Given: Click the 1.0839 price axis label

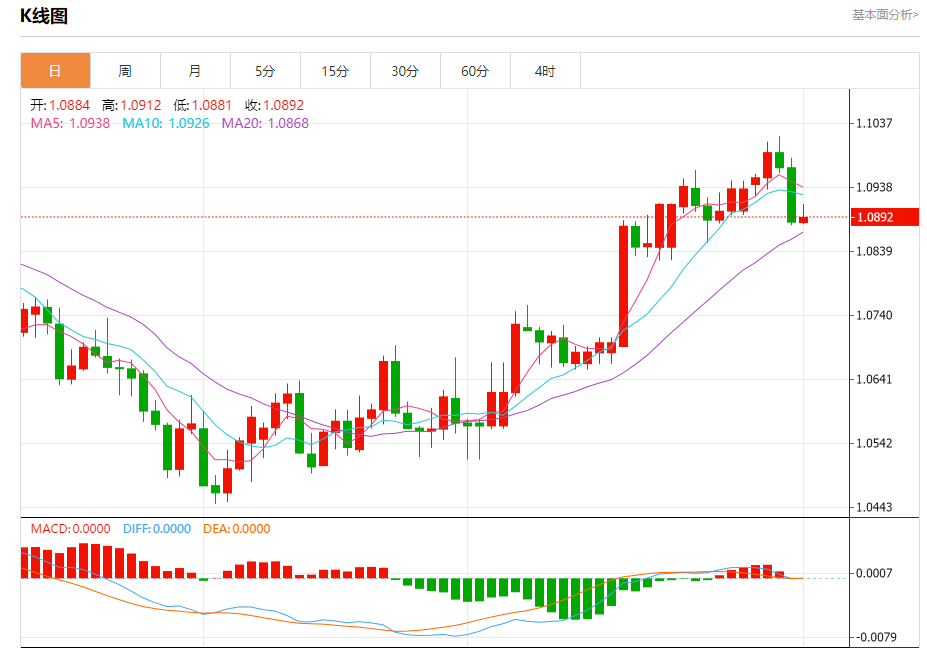Looking at the screenshot, I should pos(874,251).
